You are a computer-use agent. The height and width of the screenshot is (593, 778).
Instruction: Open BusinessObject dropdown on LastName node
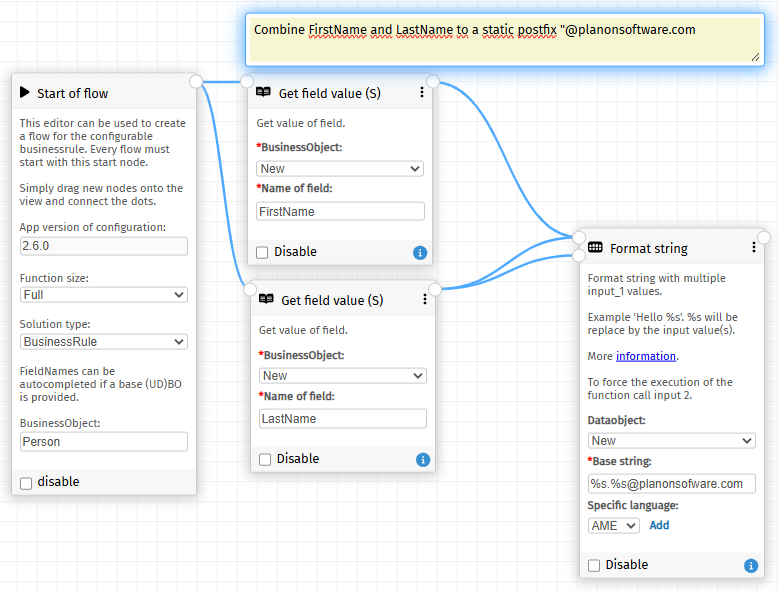tap(343, 376)
